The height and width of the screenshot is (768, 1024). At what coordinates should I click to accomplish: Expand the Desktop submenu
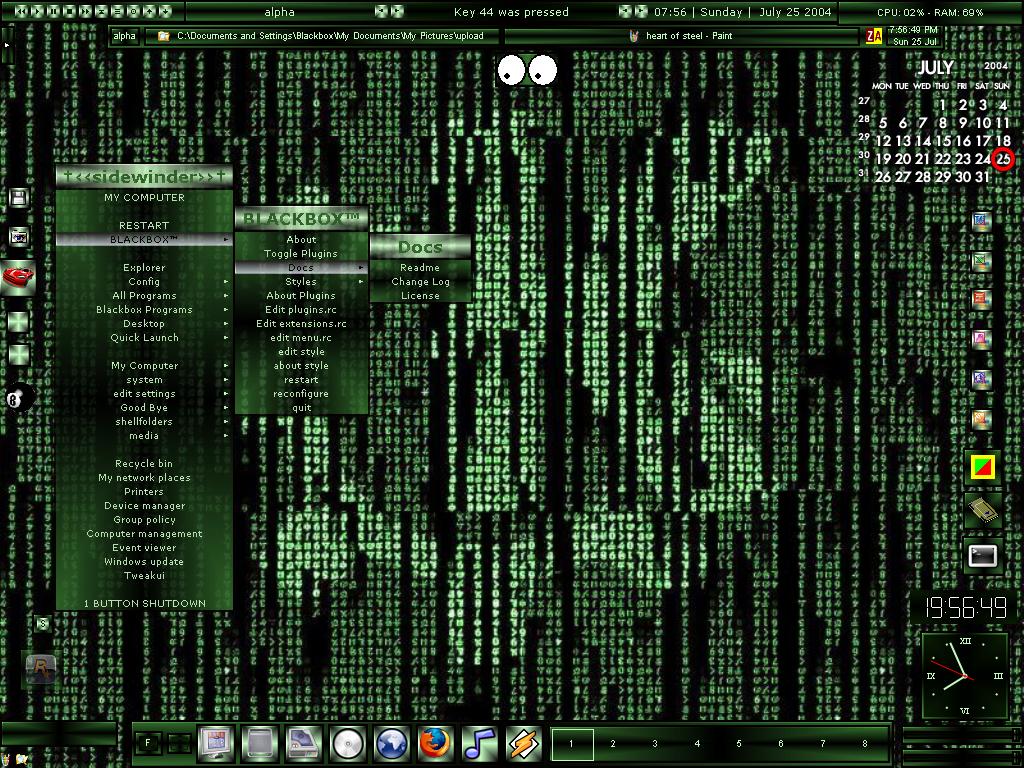[x=144, y=324]
